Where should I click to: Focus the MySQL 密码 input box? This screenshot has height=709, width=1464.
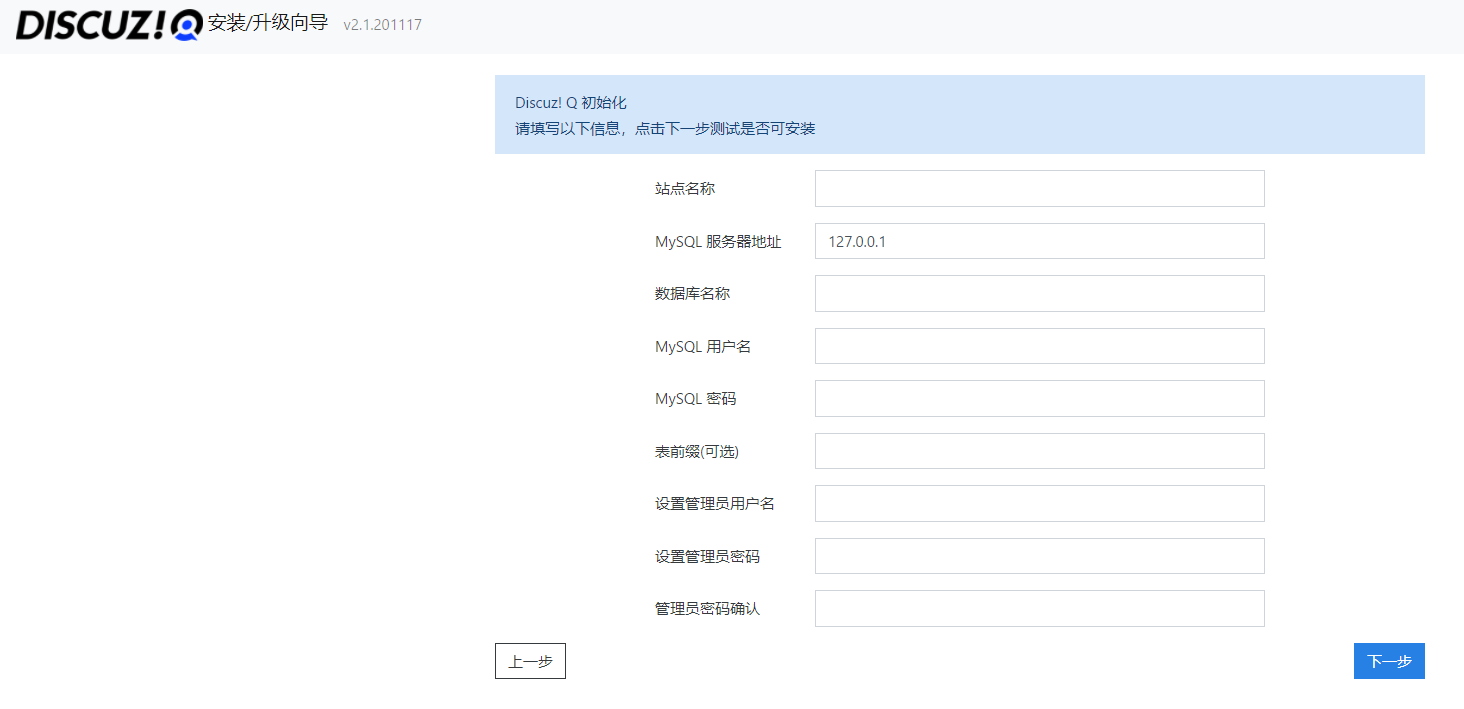(1039, 398)
